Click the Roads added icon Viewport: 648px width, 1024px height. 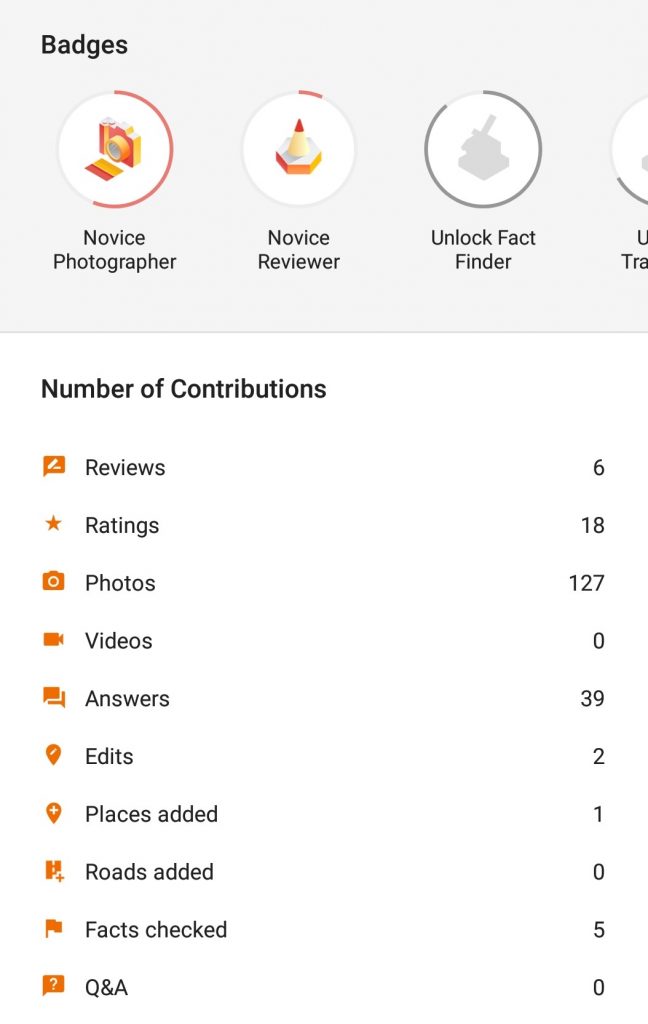coord(54,871)
